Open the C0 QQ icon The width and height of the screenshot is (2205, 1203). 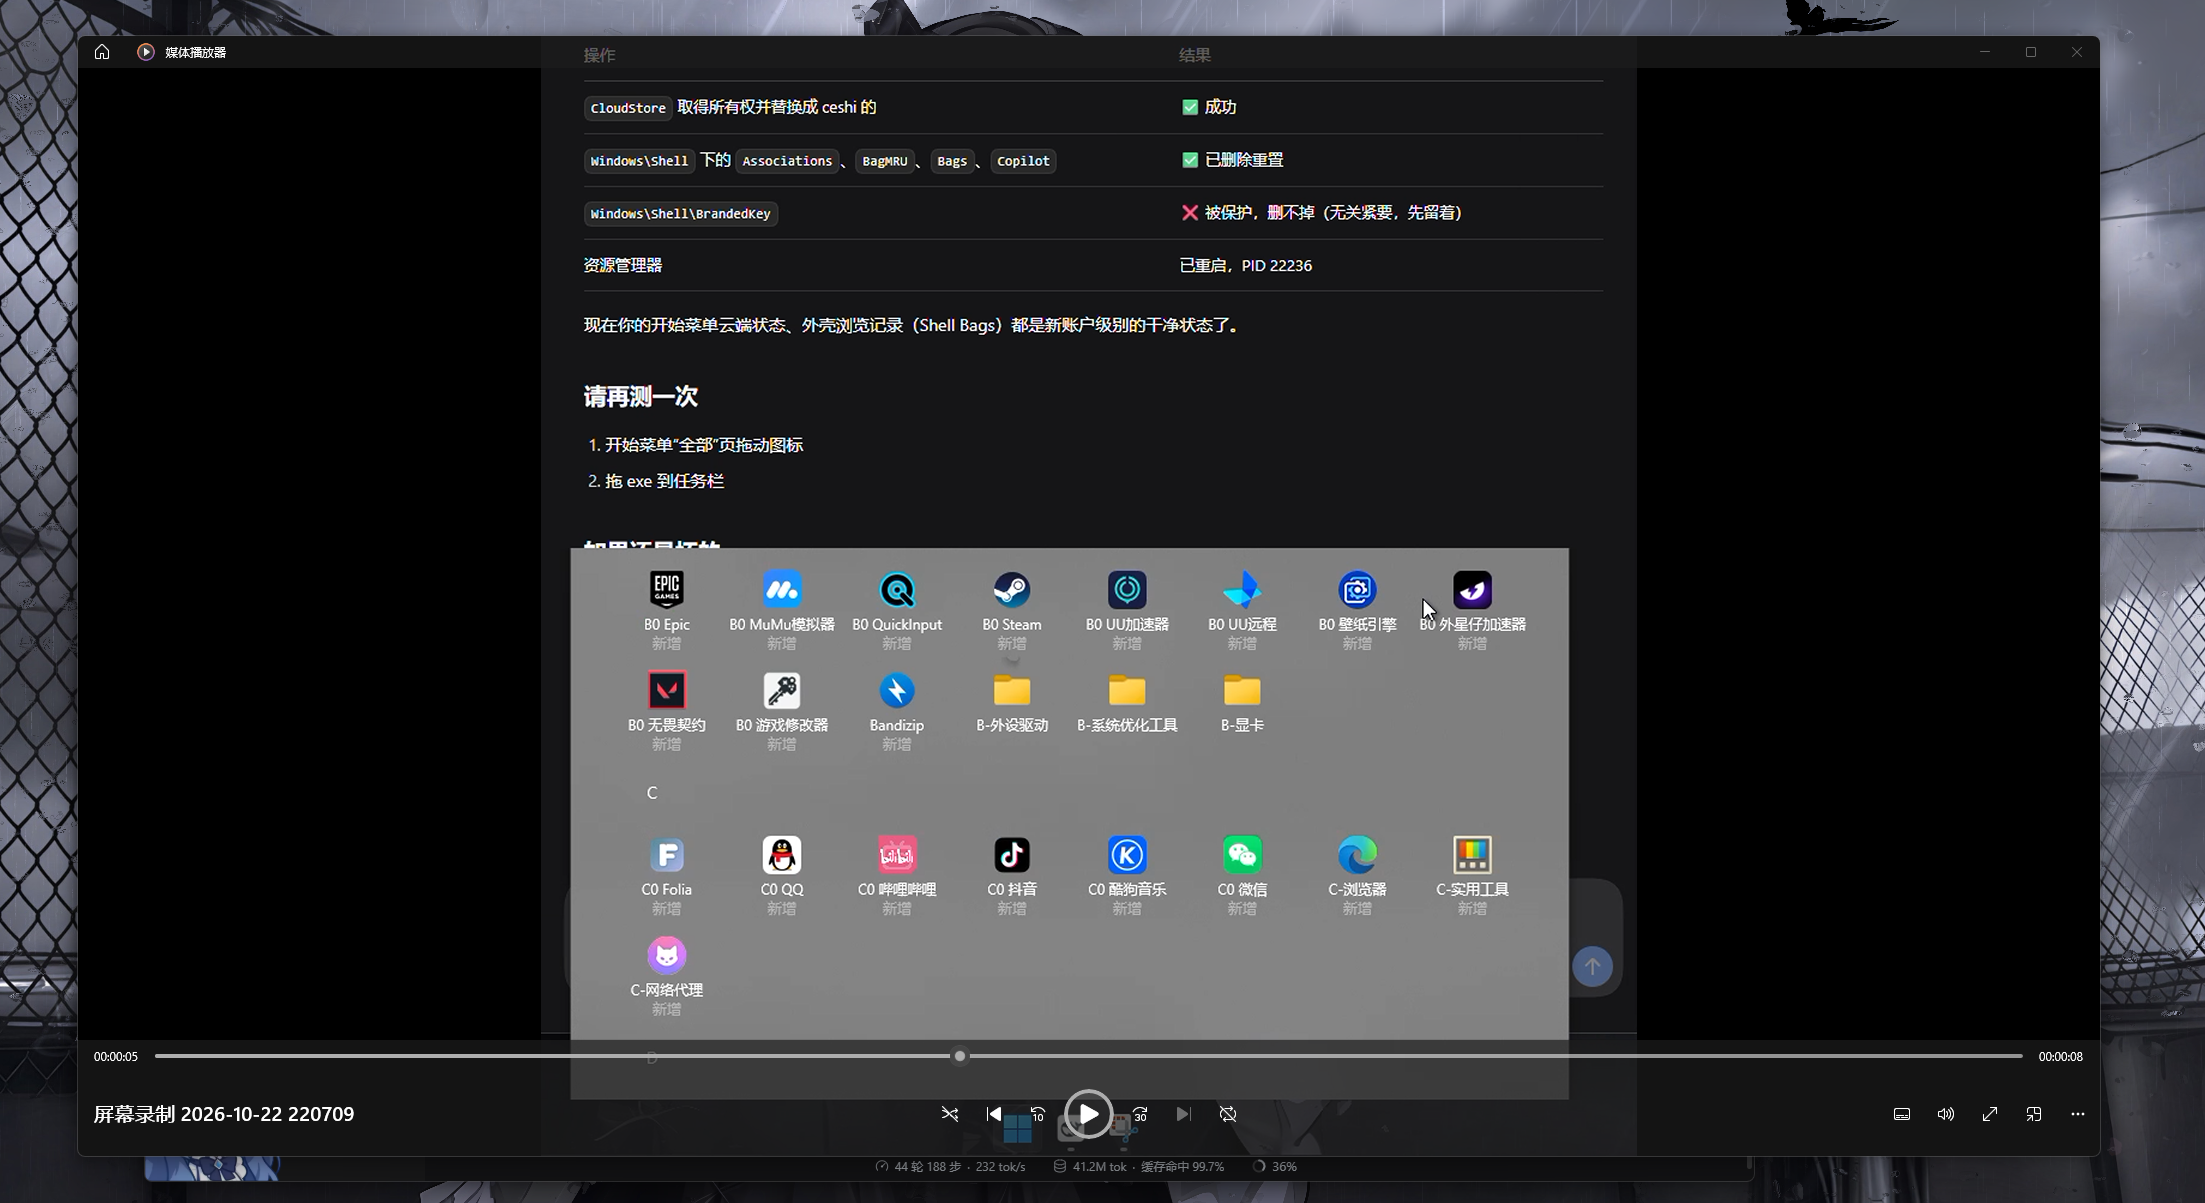(782, 855)
